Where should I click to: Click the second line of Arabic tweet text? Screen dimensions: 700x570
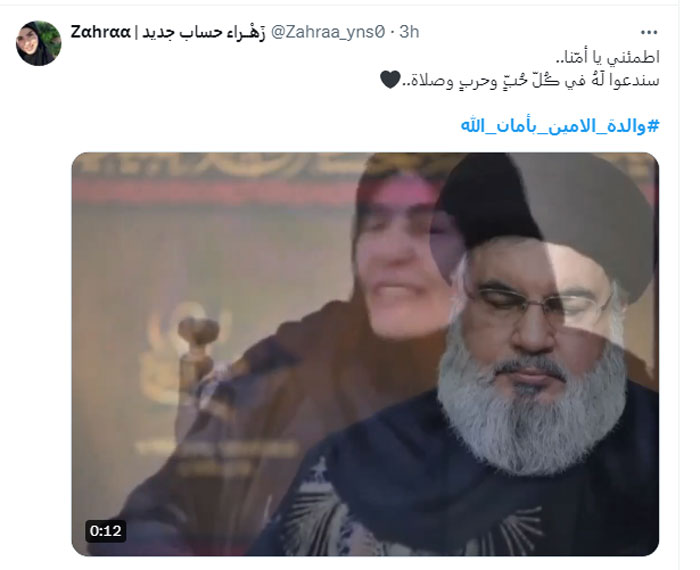[x=520, y=81]
